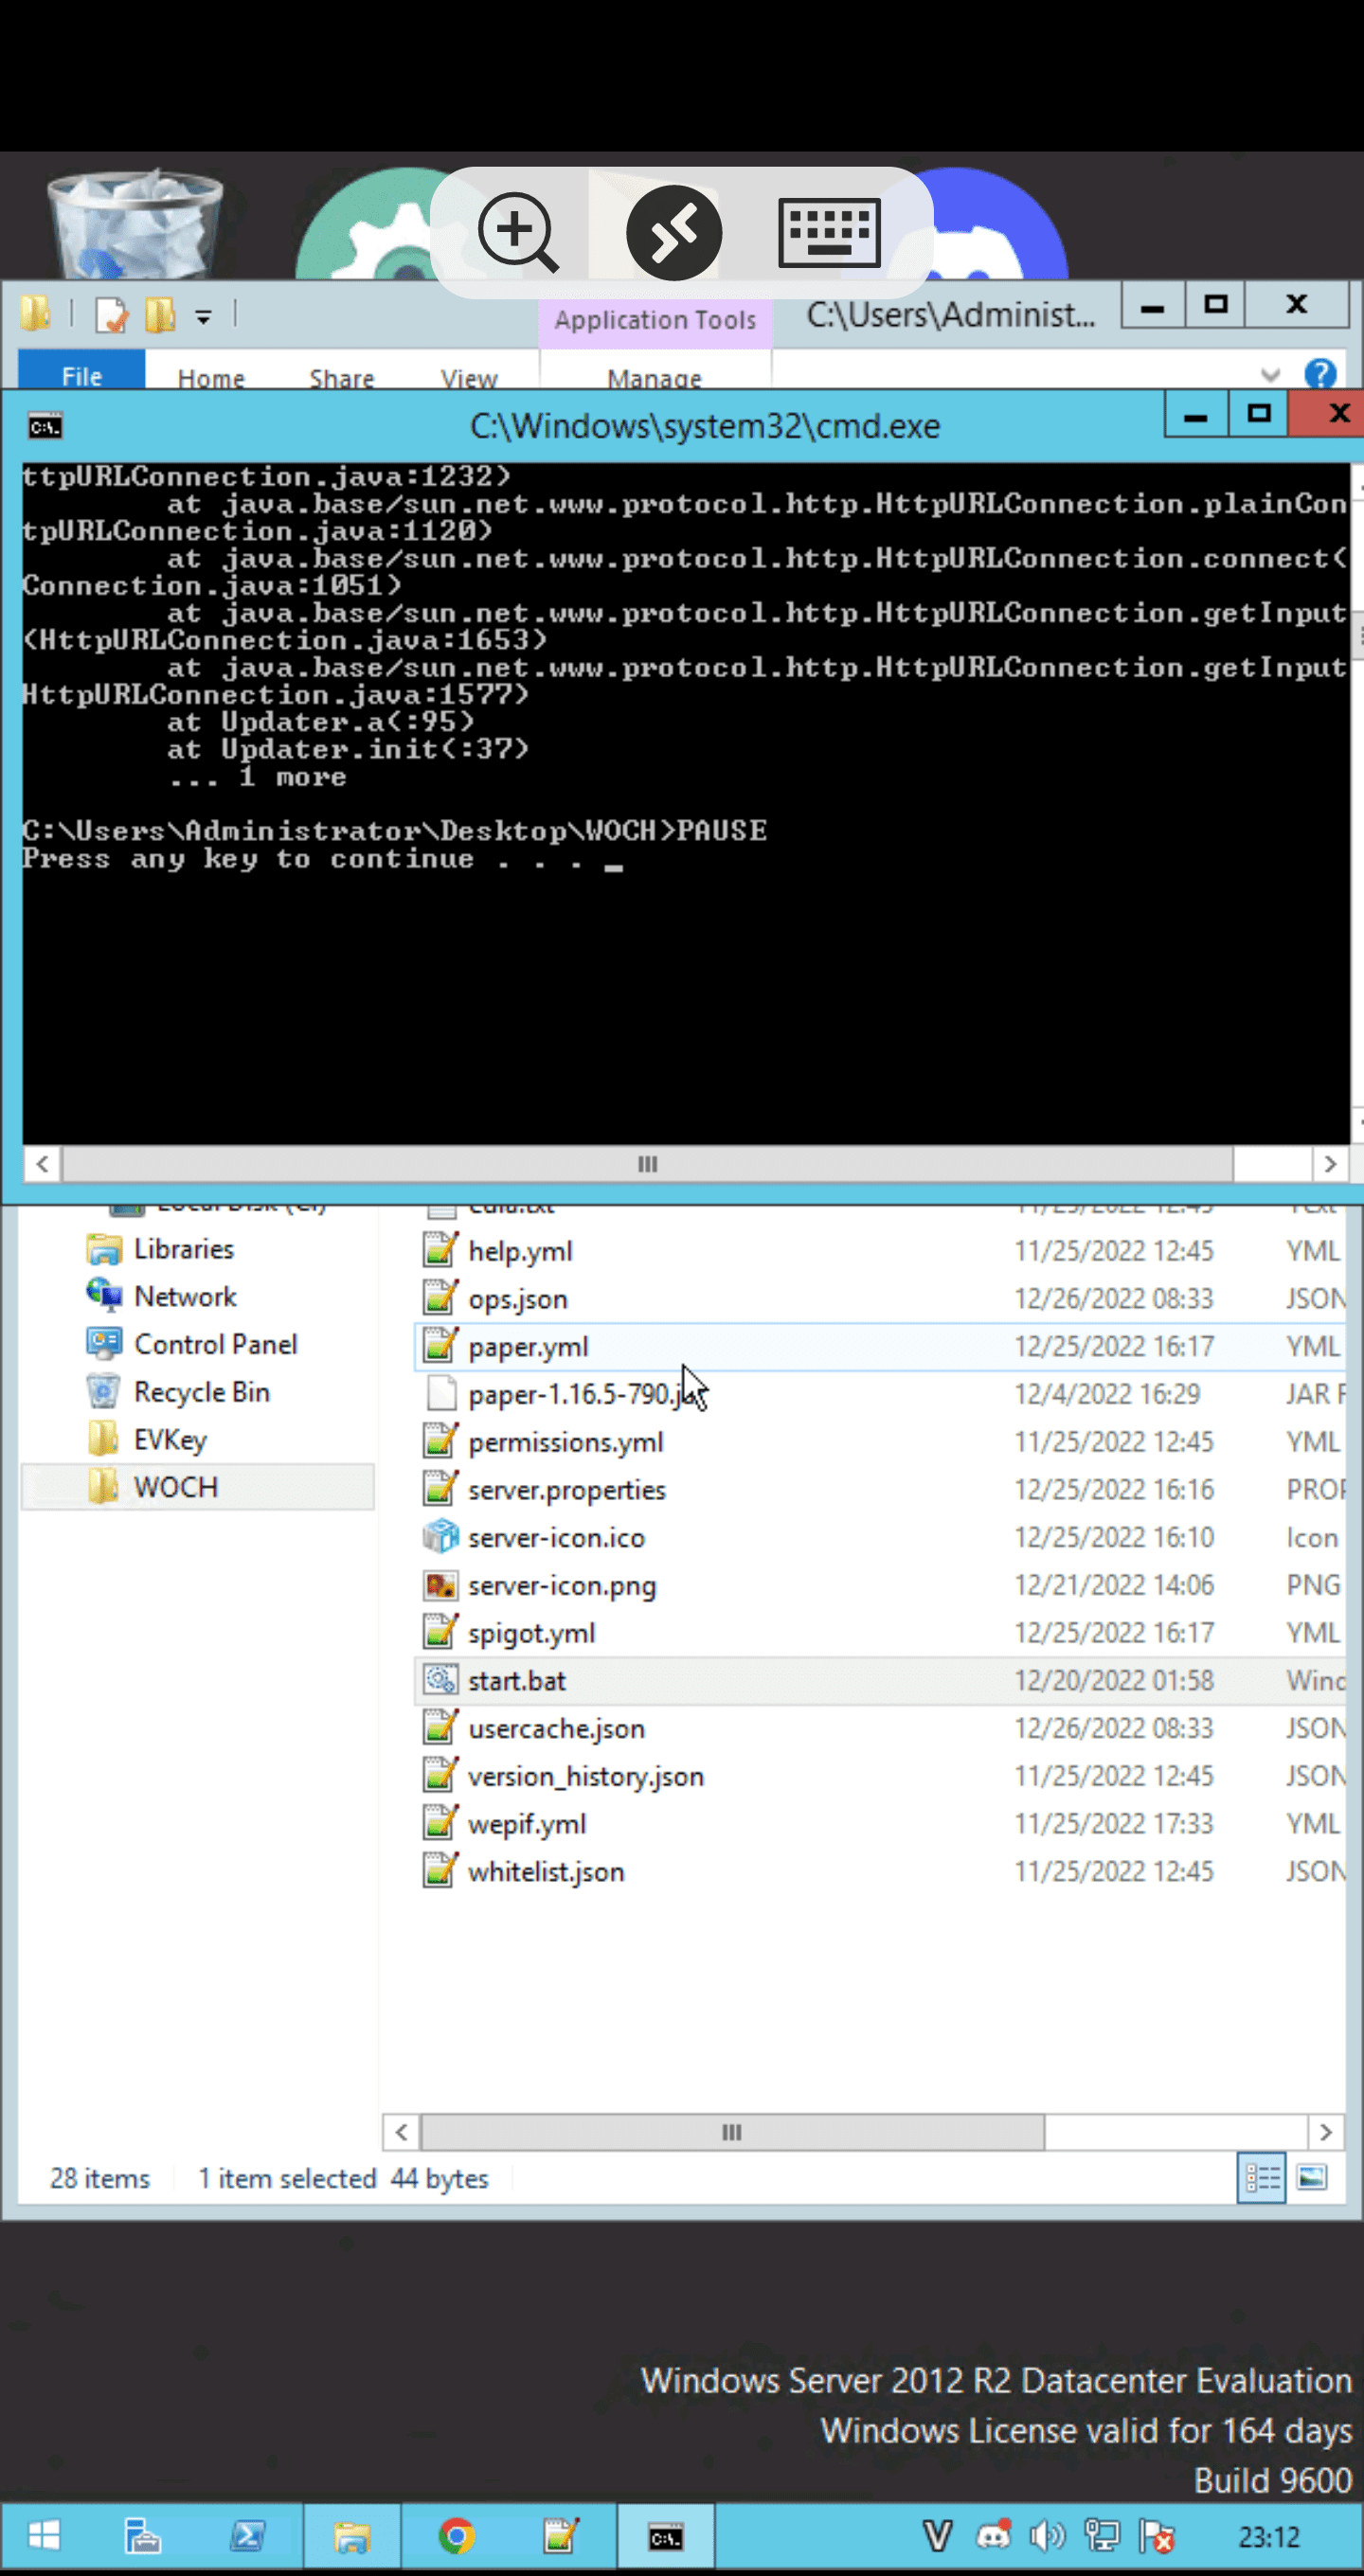Switch to the Manage ribbon tab
The image size is (1364, 2576).
coord(654,378)
